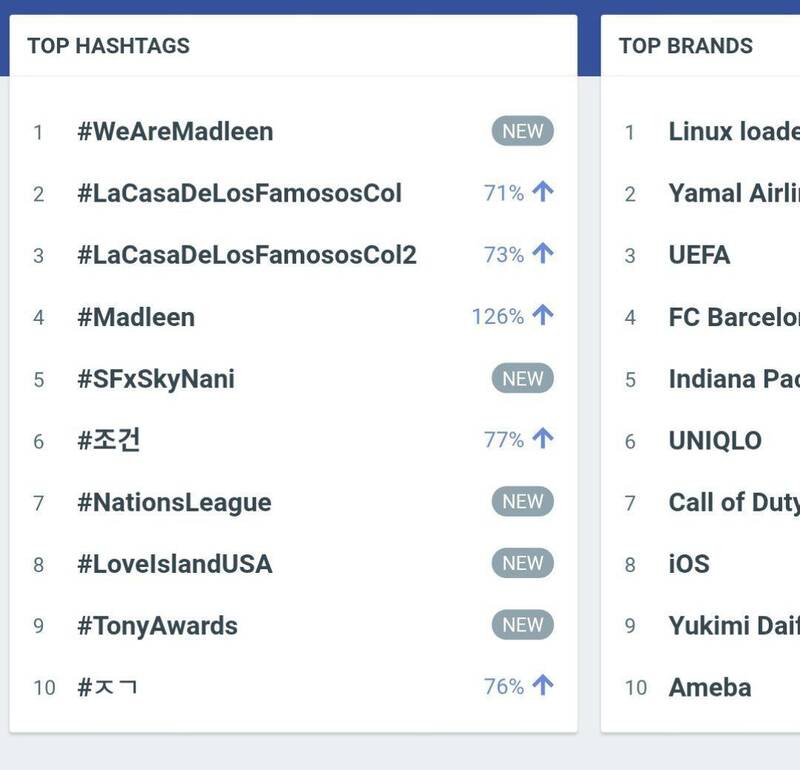Select the #TonyAwards hashtag entry
Viewport: 800px width, 770px height.
click(157, 626)
